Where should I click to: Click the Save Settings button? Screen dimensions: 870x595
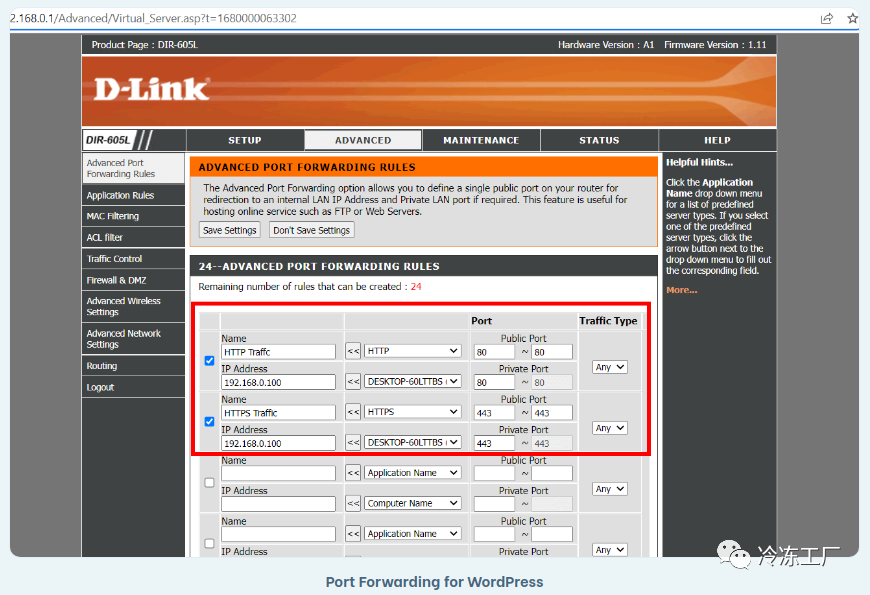(x=230, y=230)
